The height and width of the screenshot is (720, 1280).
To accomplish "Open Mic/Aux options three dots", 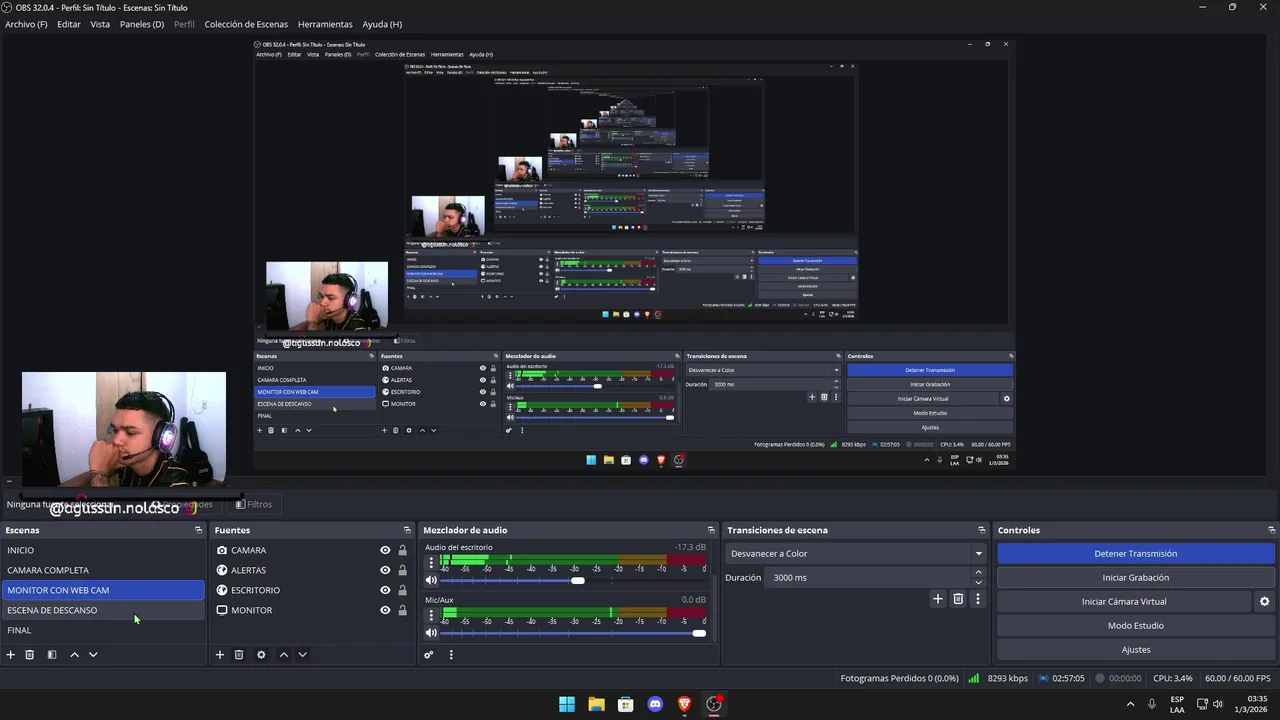I will point(432,615).
